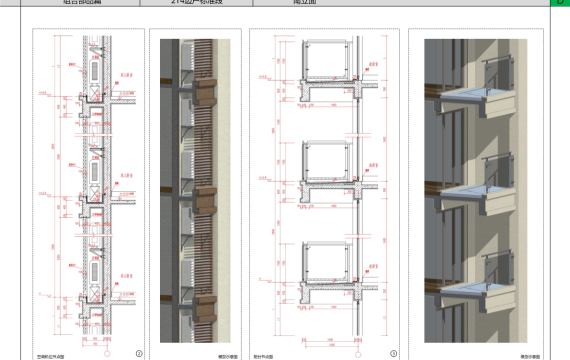Click the 阳台节点图 caption label
This screenshot has height=360, width=570.
point(263,357)
